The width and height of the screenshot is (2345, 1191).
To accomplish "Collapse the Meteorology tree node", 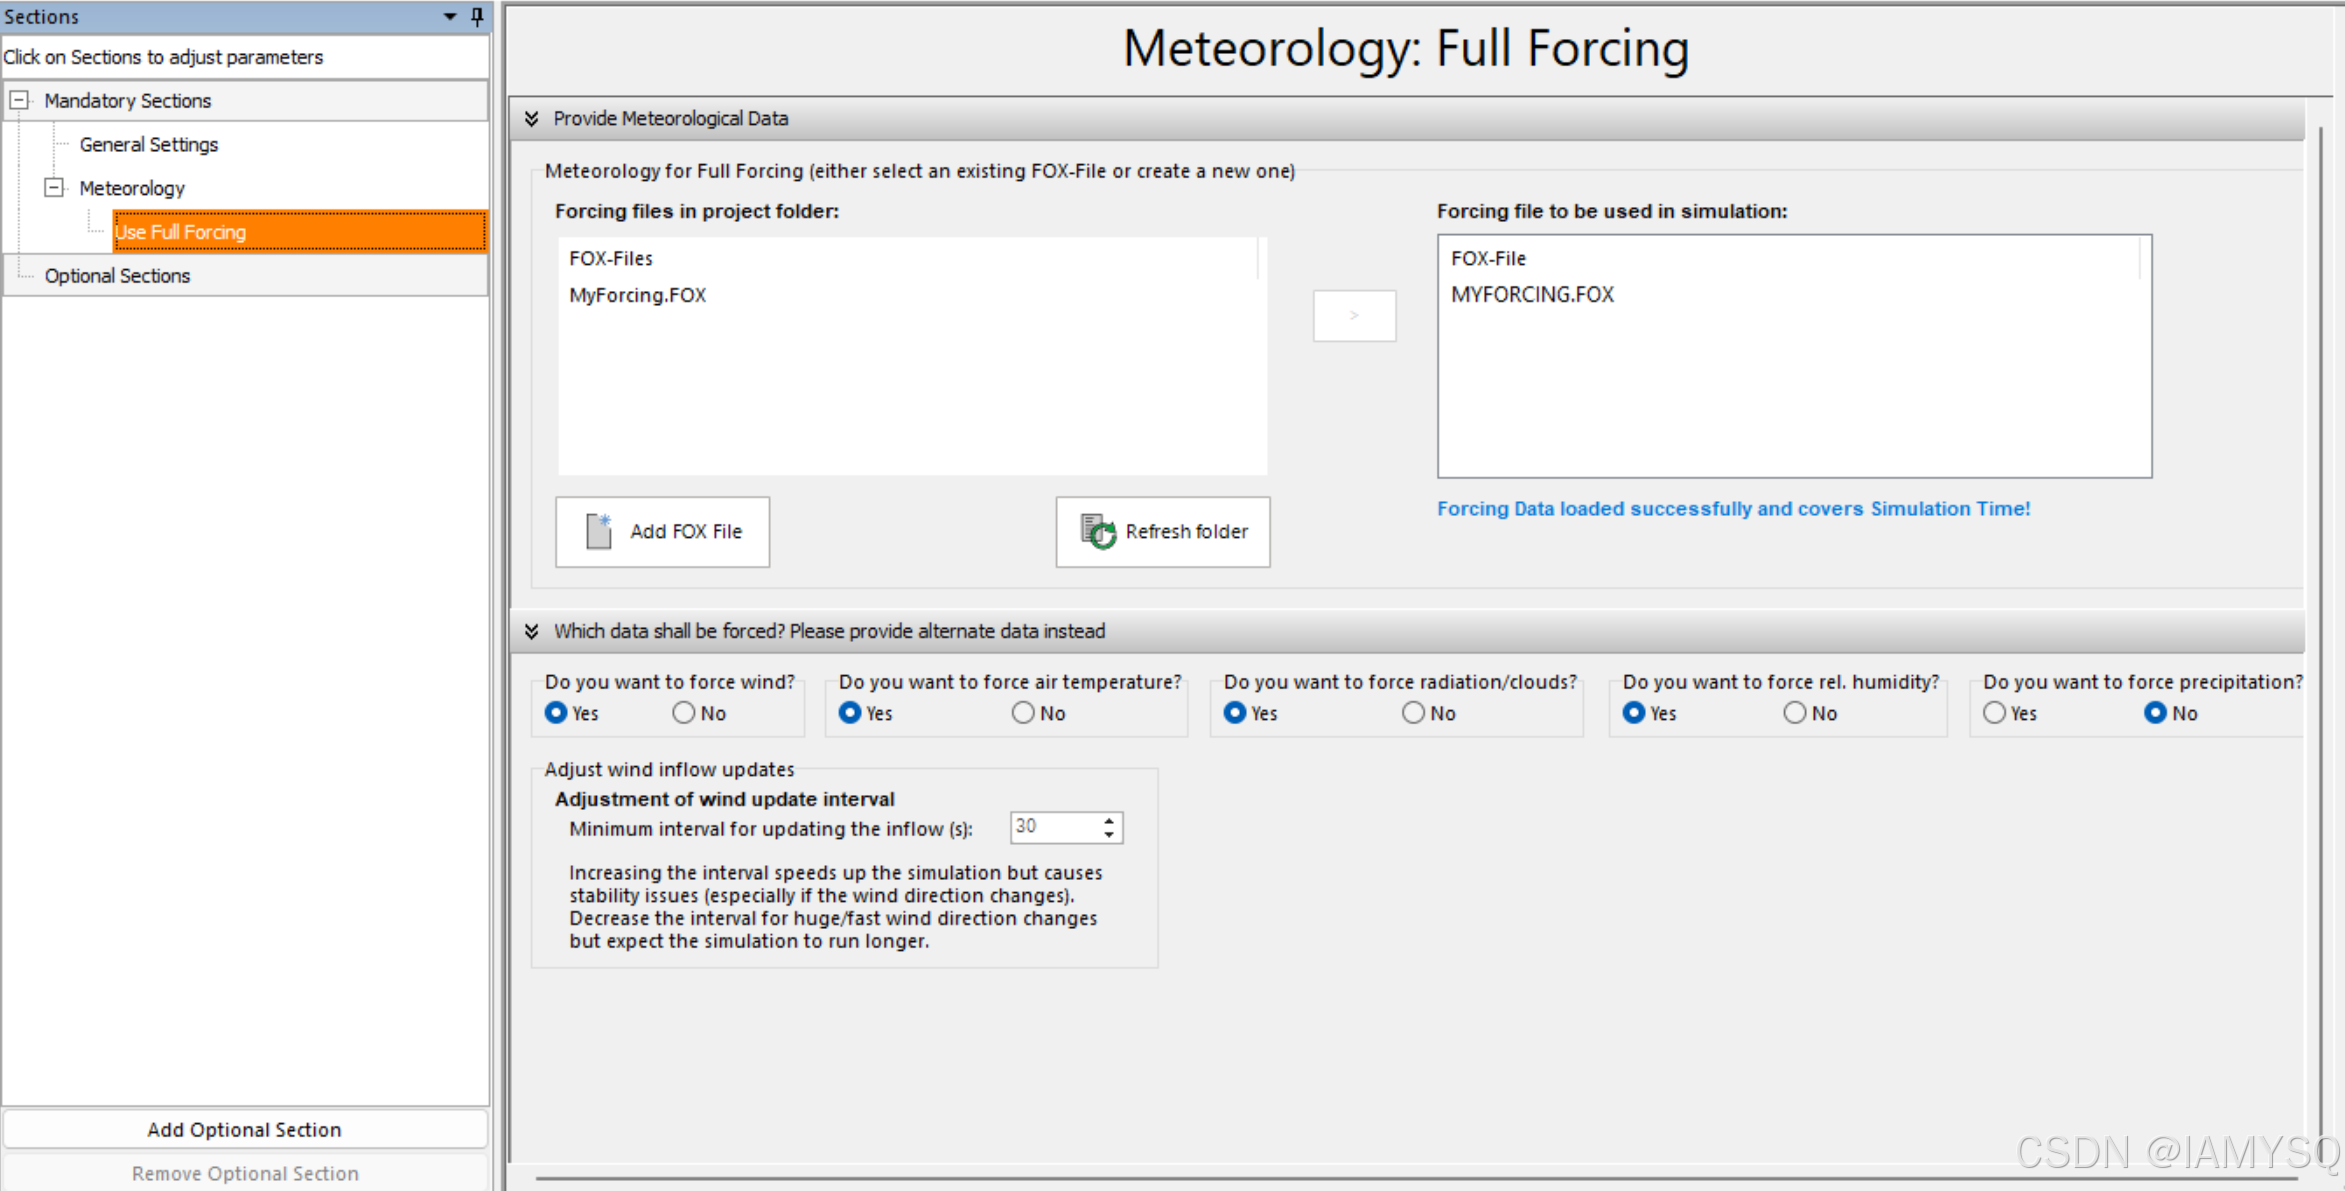I will (54, 188).
